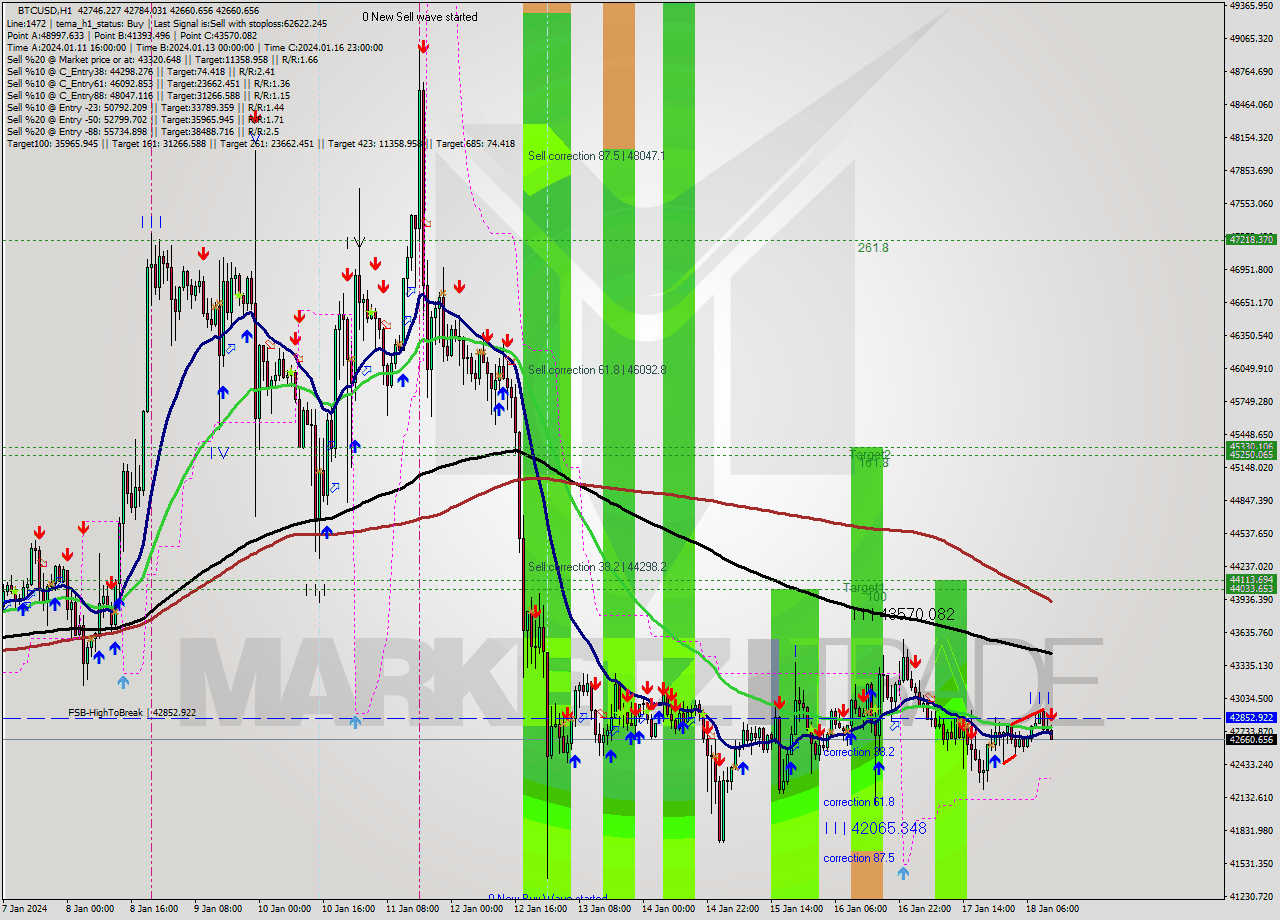Click the 'Point A:48997.633' info line
Image resolution: width=1280 pixels, height=920 pixels.
click(x=132, y=35)
